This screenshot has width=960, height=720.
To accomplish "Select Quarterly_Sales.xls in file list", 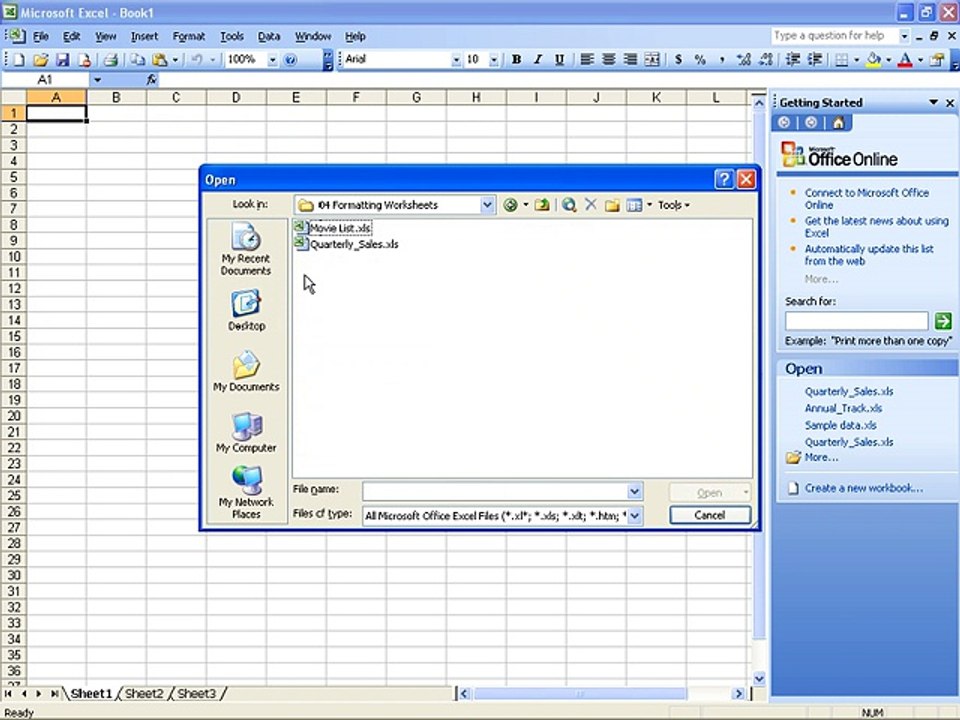I will 347,244.
